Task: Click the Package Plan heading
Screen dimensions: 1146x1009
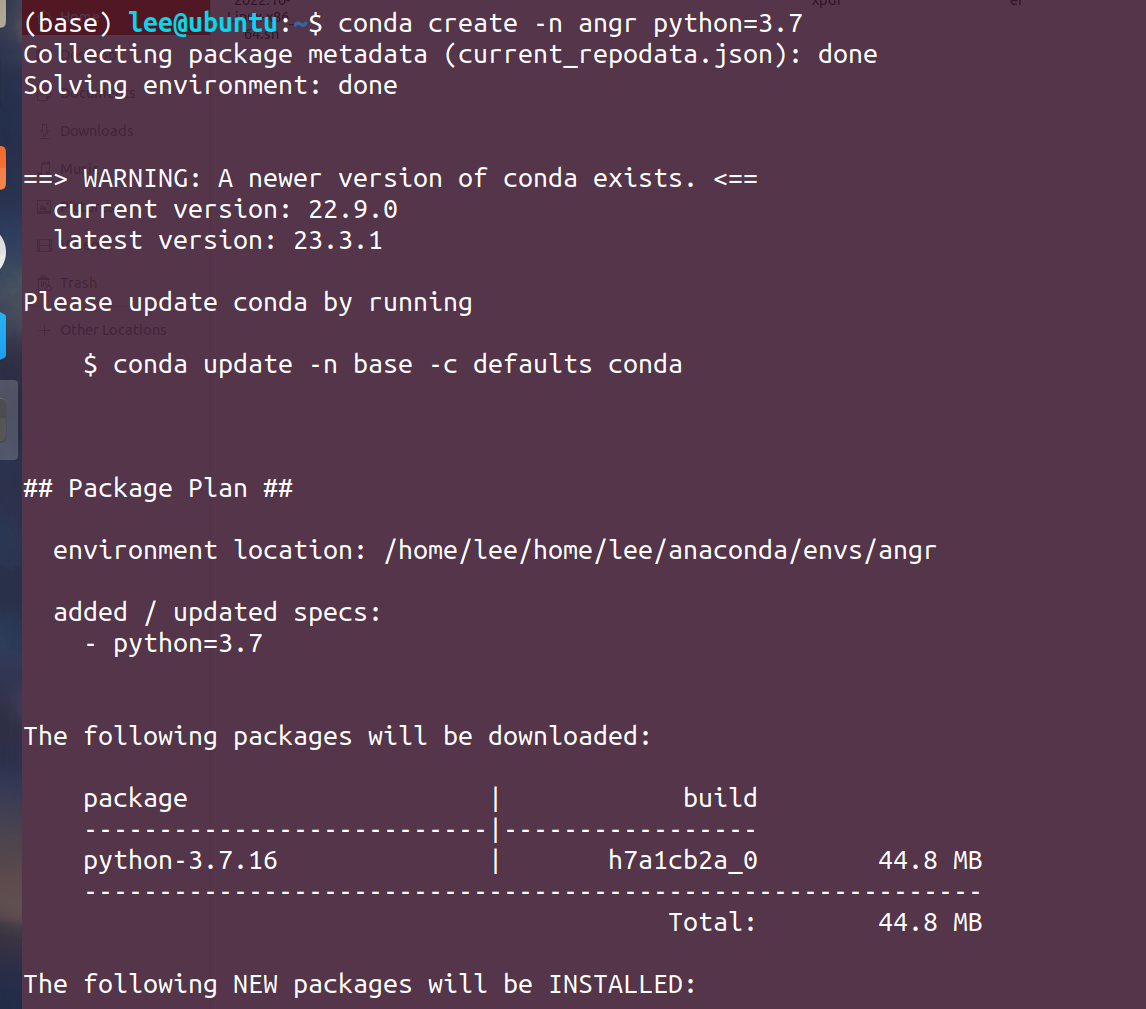Action: click(x=158, y=488)
